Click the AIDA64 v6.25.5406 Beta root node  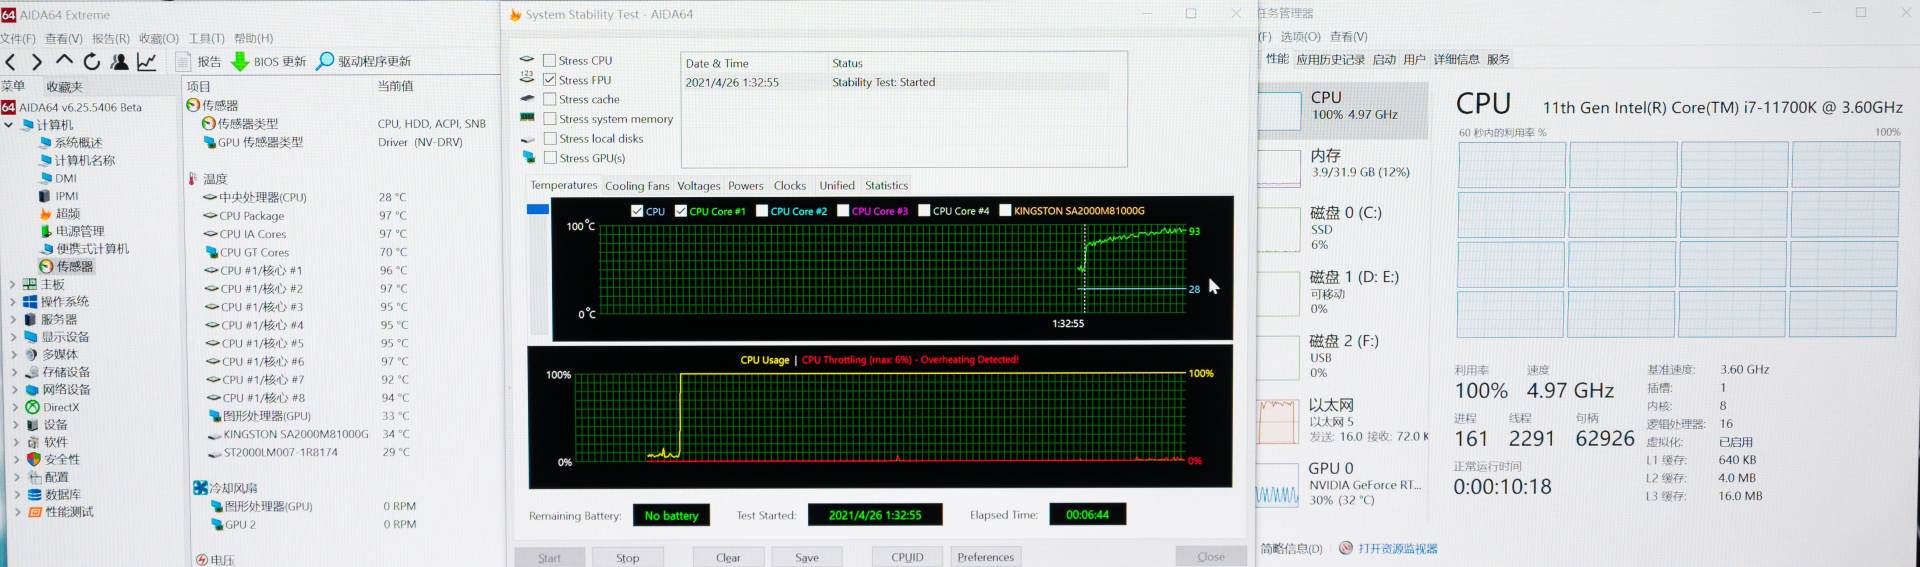click(72, 107)
